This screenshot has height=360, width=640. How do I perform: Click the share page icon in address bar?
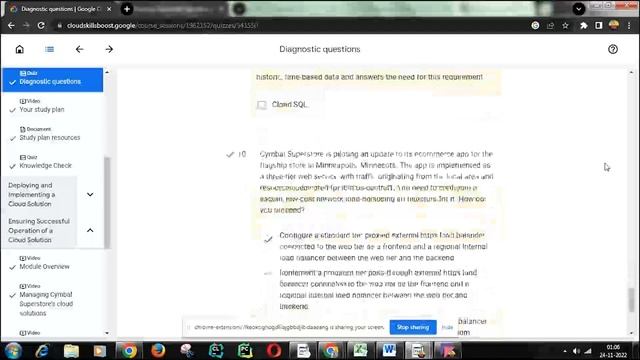[550, 26]
